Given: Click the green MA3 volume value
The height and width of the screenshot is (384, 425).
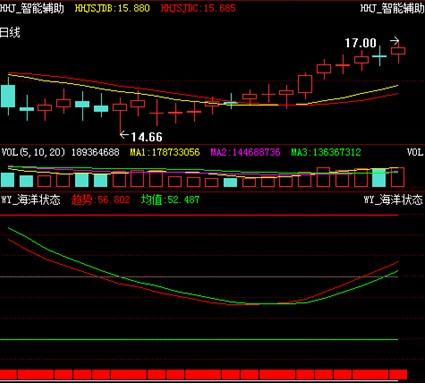Looking at the screenshot, I should click(x=326, y=153).
